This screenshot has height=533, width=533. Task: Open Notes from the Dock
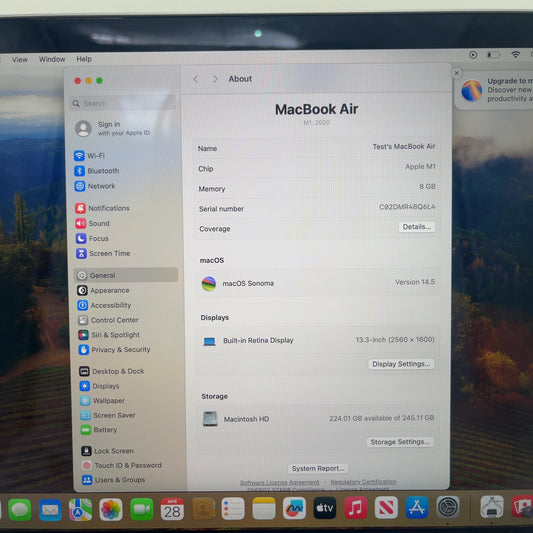[264, 509]
